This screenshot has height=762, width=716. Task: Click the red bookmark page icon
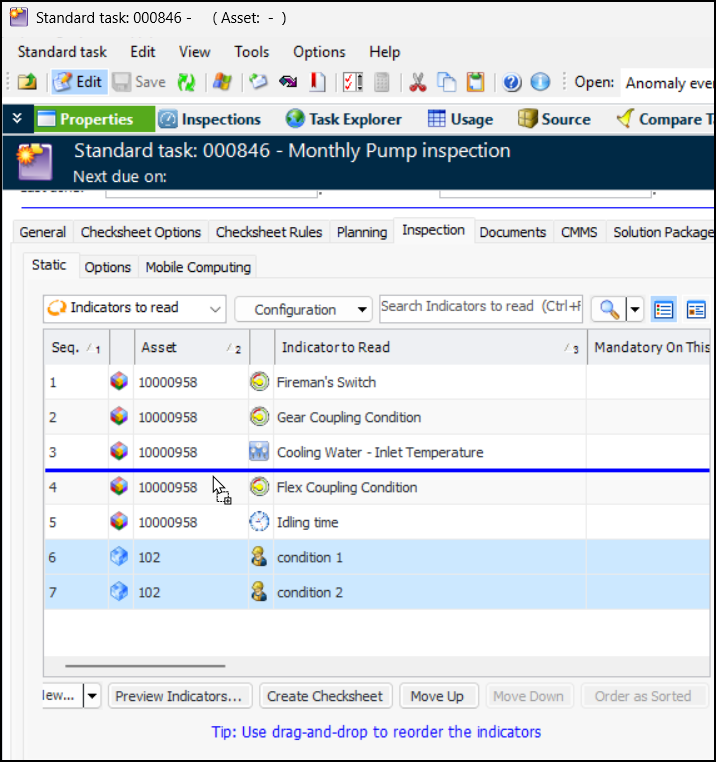[317, 82]
